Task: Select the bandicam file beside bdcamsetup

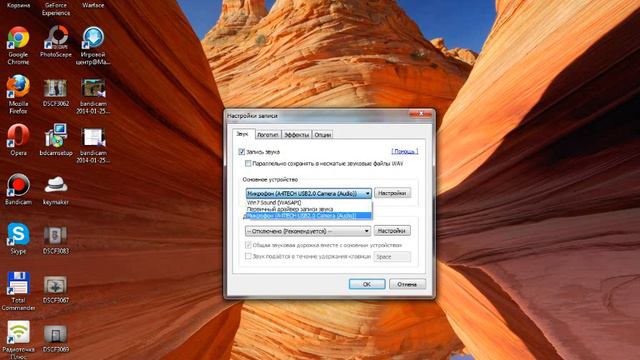Action: (93, 145)
